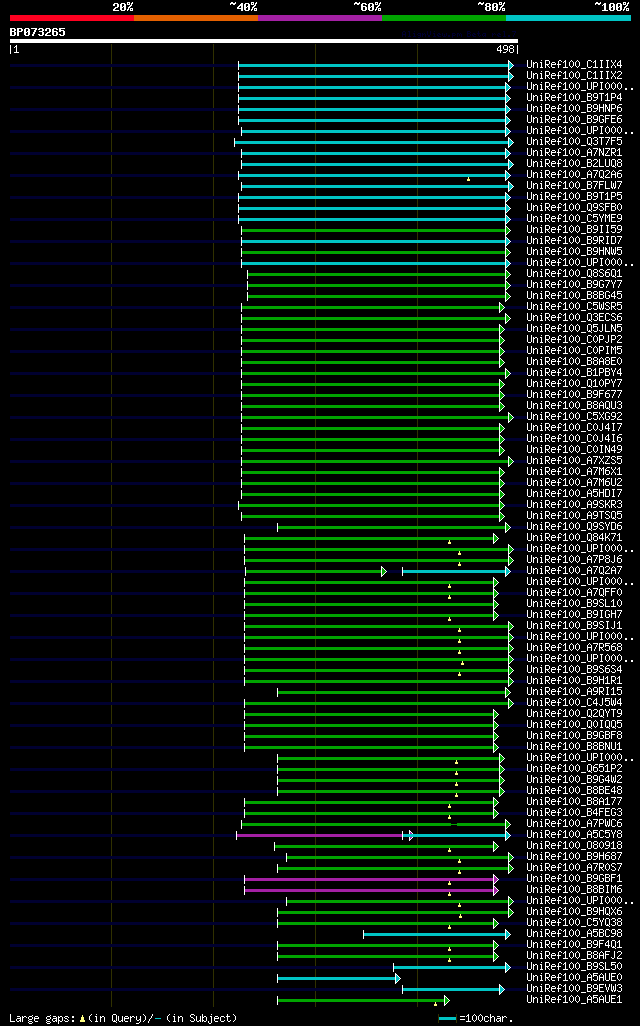
Task: Select the UniRef100_C4J5W4 label
Action: pyautogui.click(x=575, y=703)
